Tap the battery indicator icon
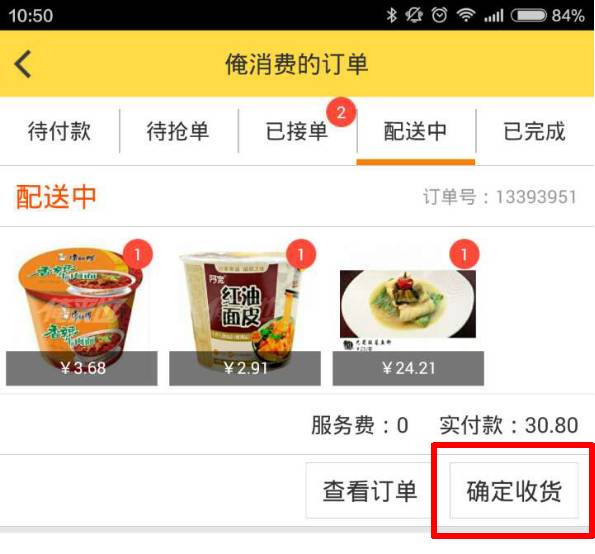595x554 pixels. click(x=529, y=16)
